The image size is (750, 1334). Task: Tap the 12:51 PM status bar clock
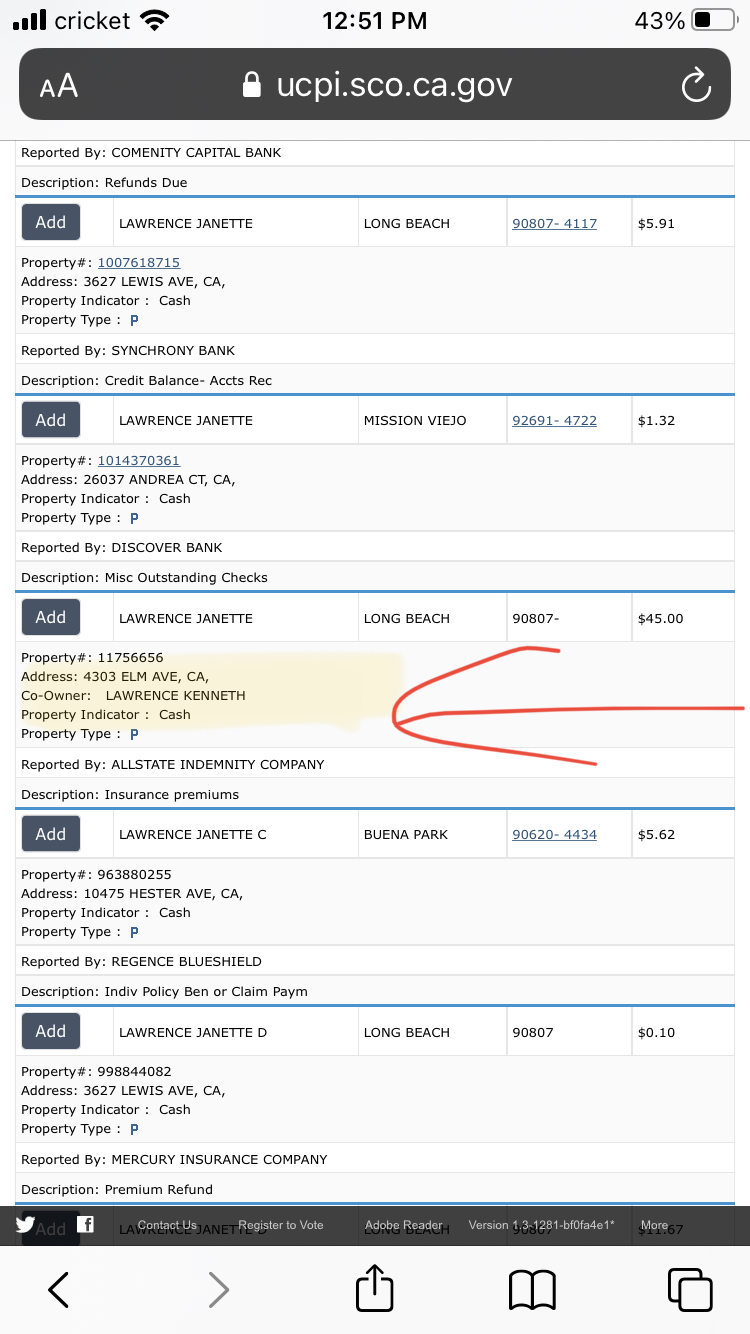click(375, 20)
